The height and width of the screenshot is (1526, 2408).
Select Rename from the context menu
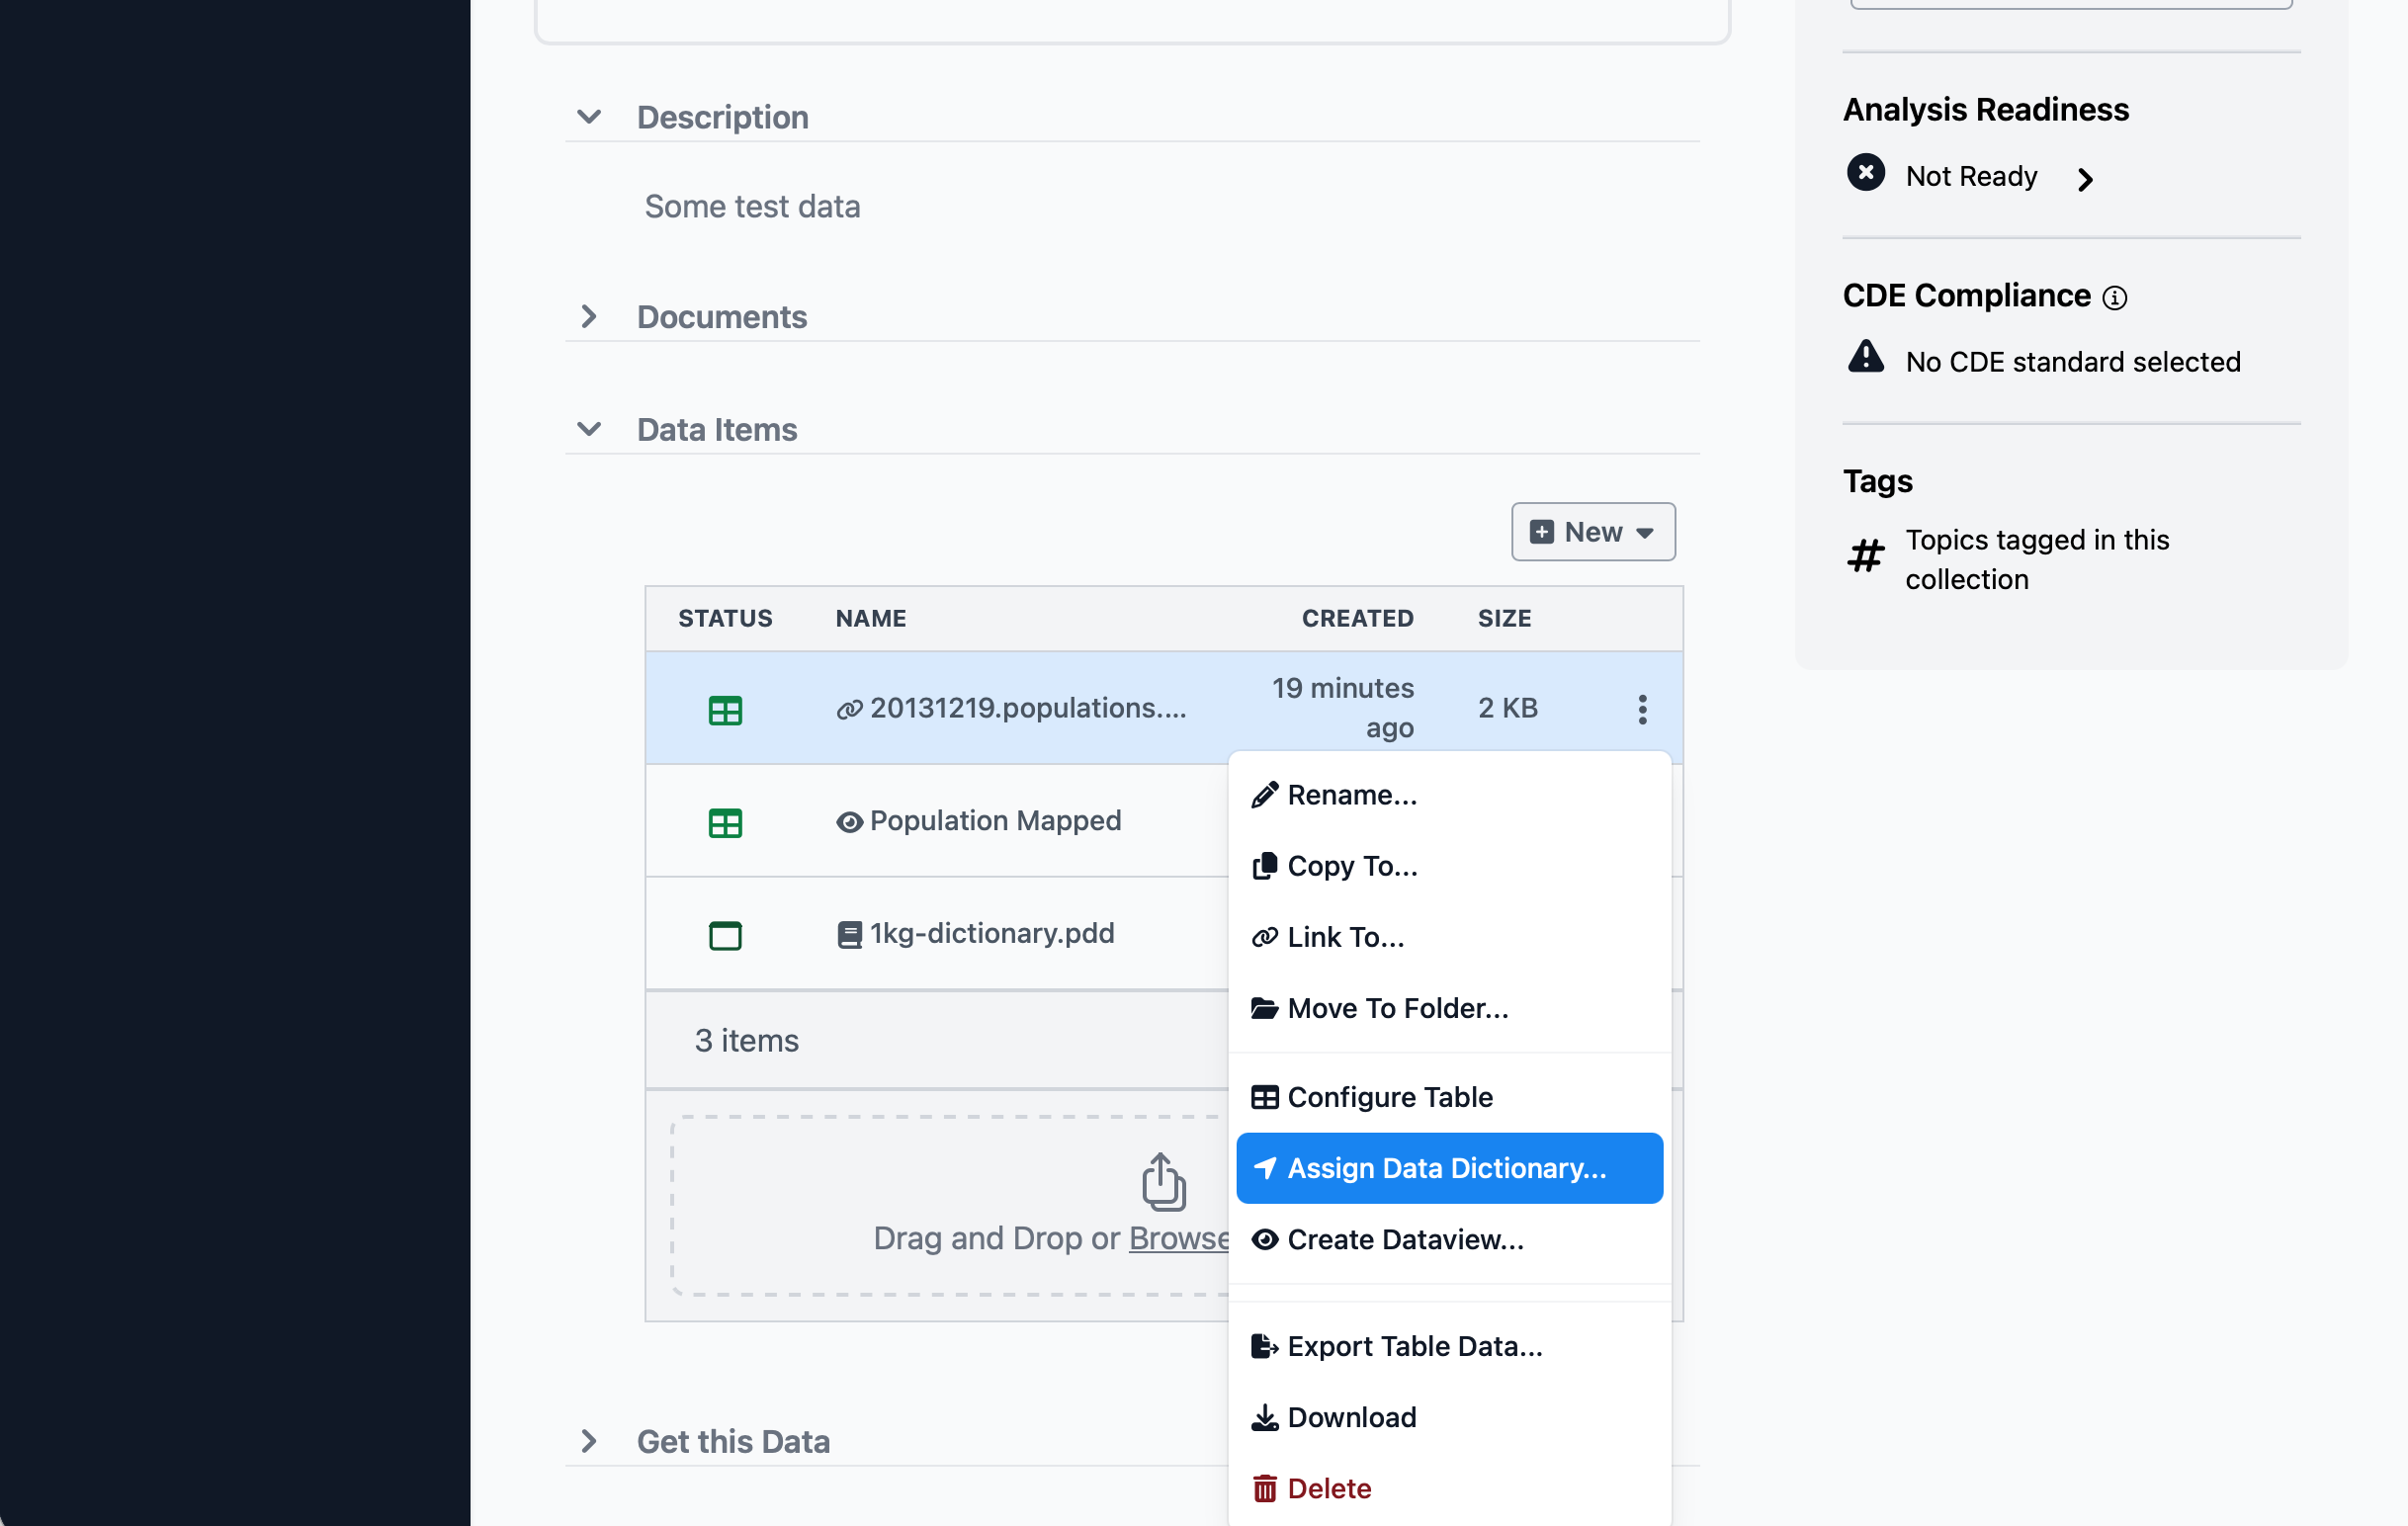click(1352, 794)
